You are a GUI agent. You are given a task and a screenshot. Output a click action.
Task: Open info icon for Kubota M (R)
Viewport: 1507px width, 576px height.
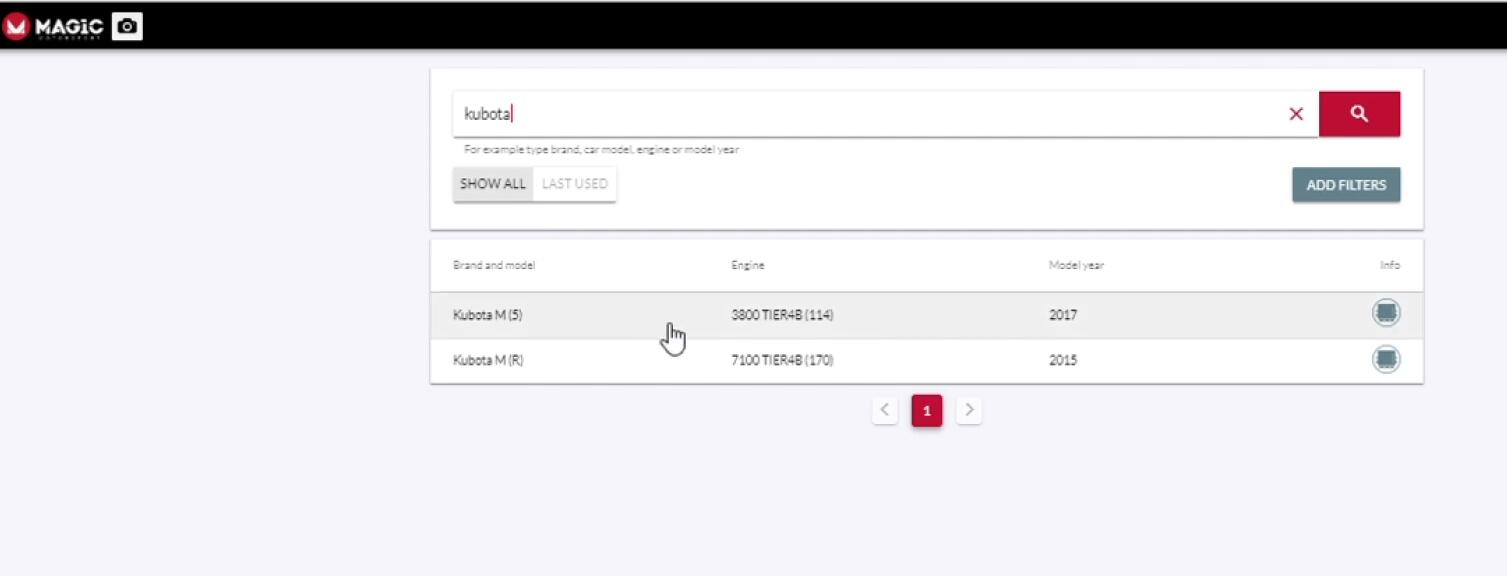point(1386,359)
